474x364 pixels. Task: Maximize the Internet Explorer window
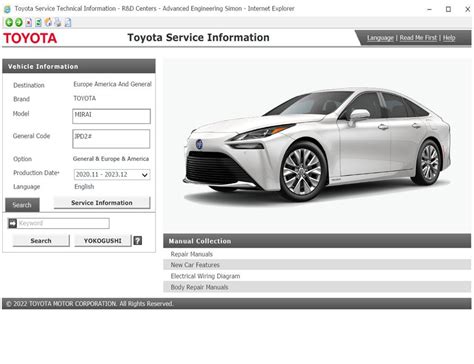click(x=449, y=9)
